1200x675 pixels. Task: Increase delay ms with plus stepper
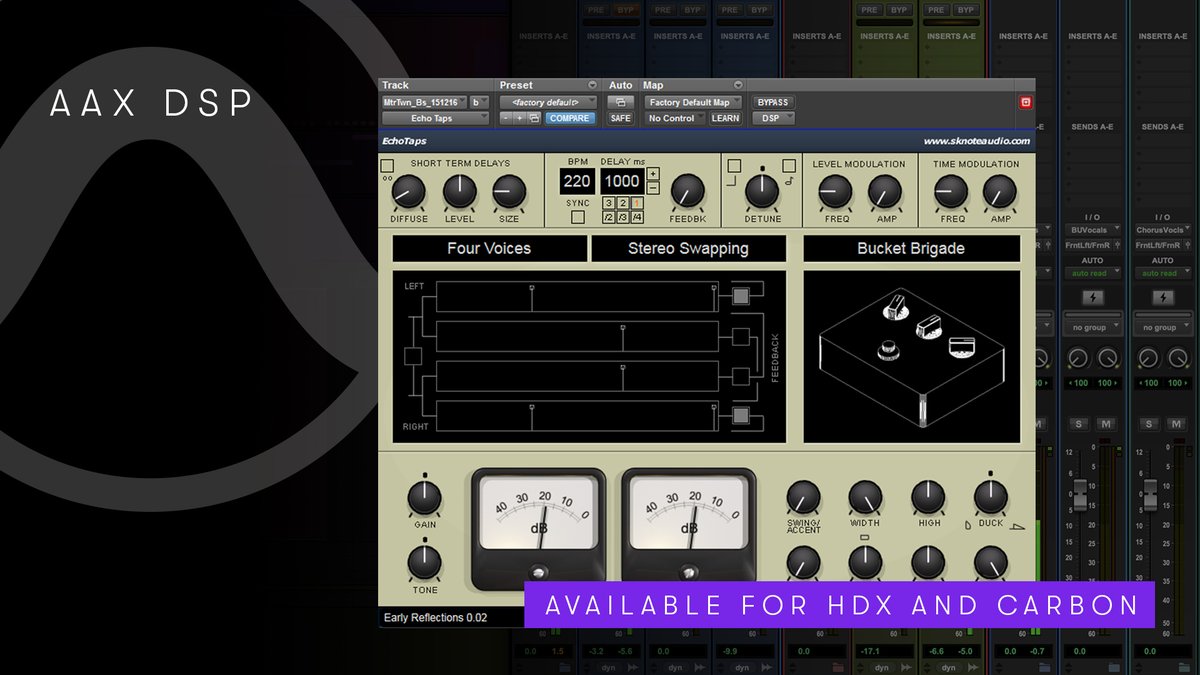point(653,175)
